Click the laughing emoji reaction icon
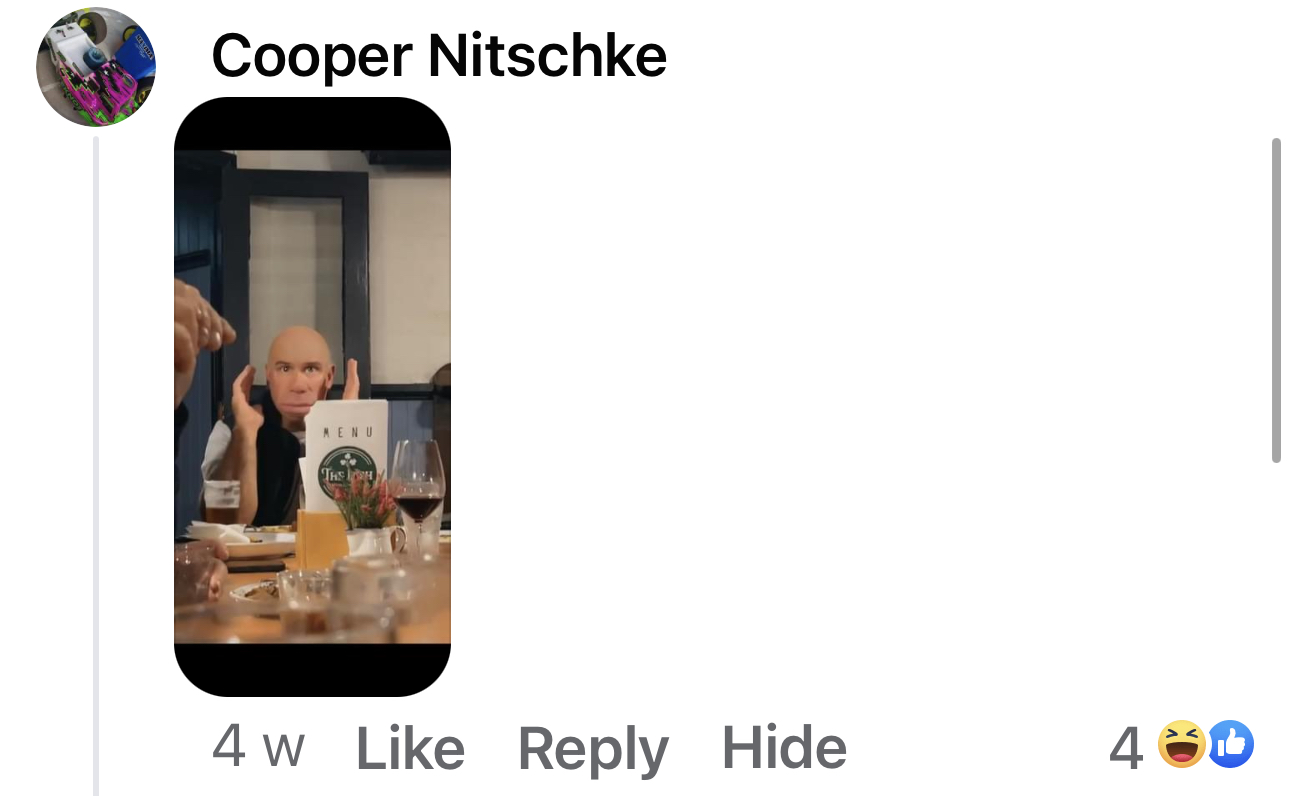This screenshot has width=1290, height=796. click(1181, 745)
